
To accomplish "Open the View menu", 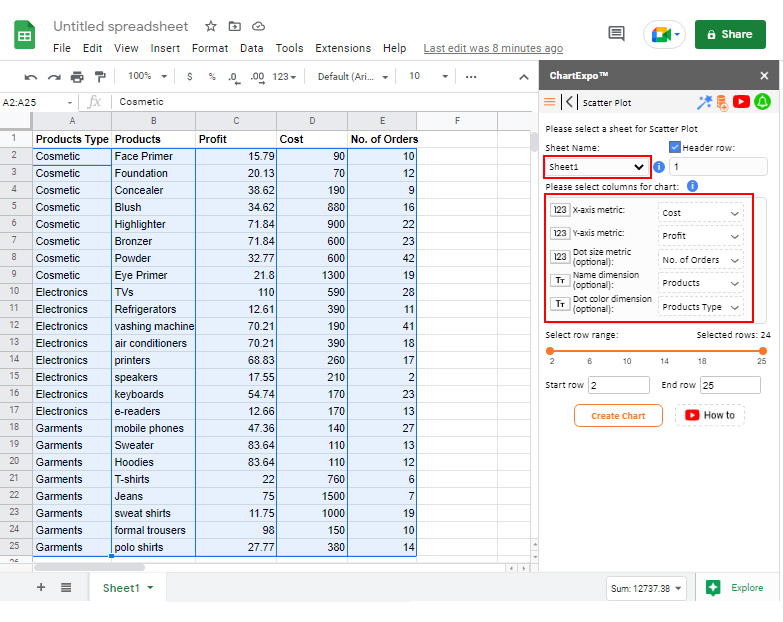I will click(x=126, y=48).
